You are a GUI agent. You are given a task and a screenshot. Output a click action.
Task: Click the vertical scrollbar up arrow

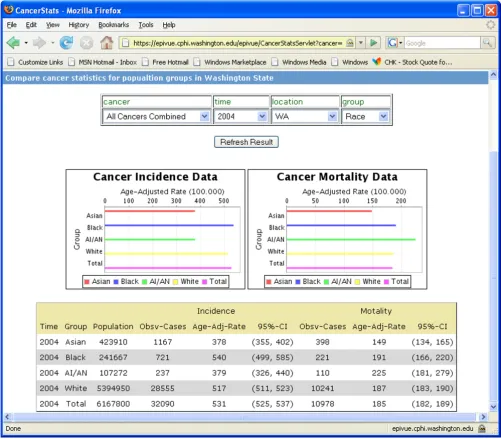pyautogui.click(x=493, y=75)
